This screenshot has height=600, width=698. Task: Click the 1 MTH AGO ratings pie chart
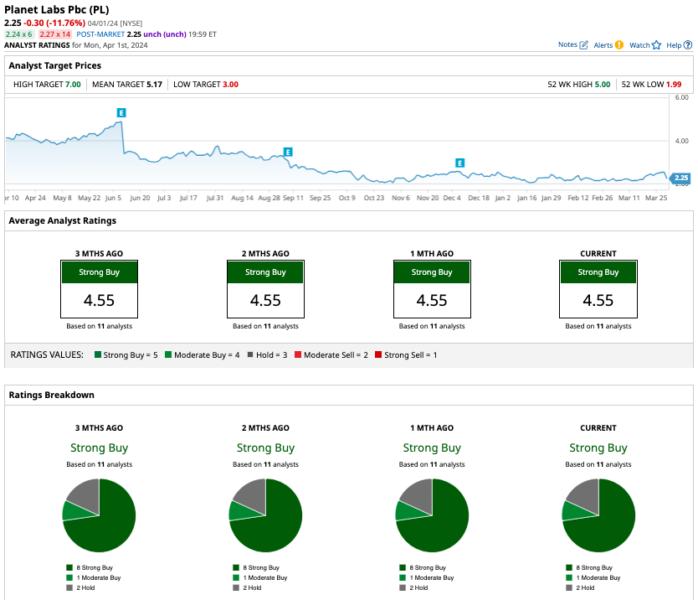432,515
